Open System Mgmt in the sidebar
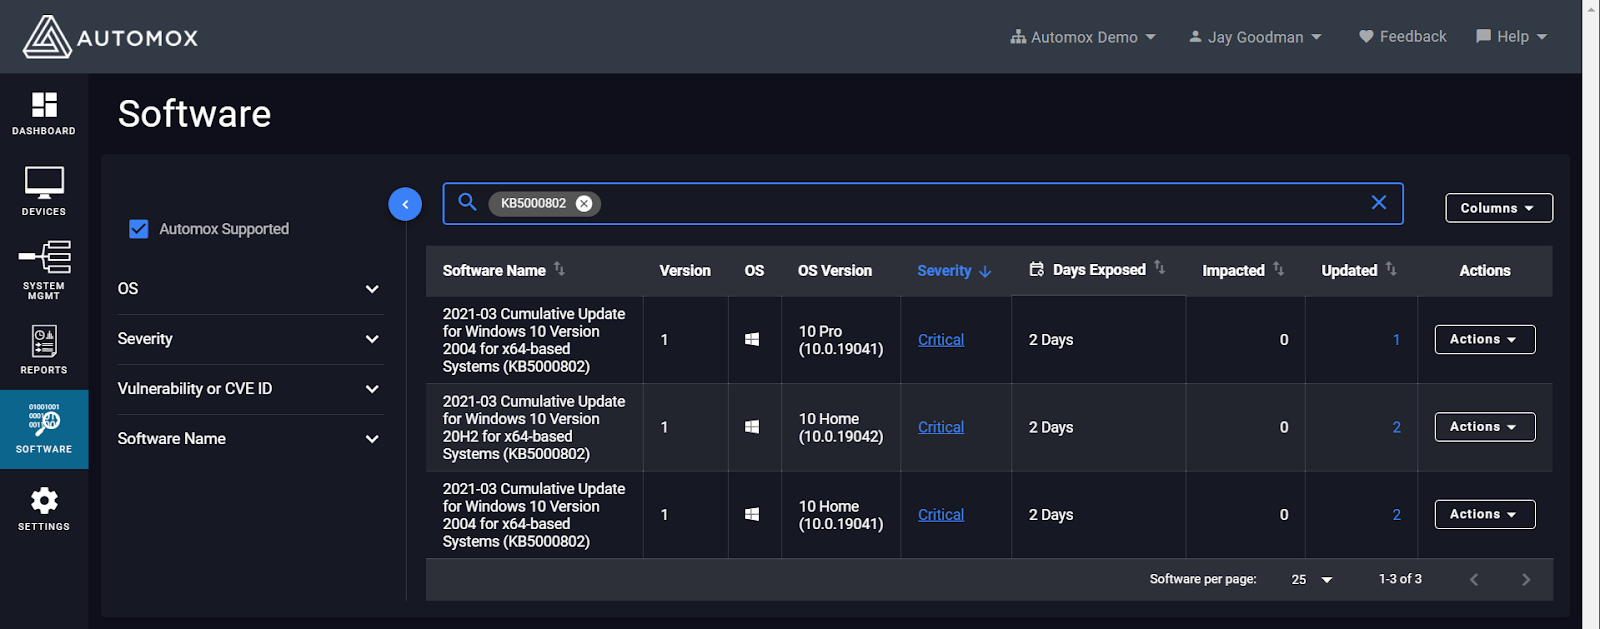This screenshot has height=629, width=1600. coord(44,270)
